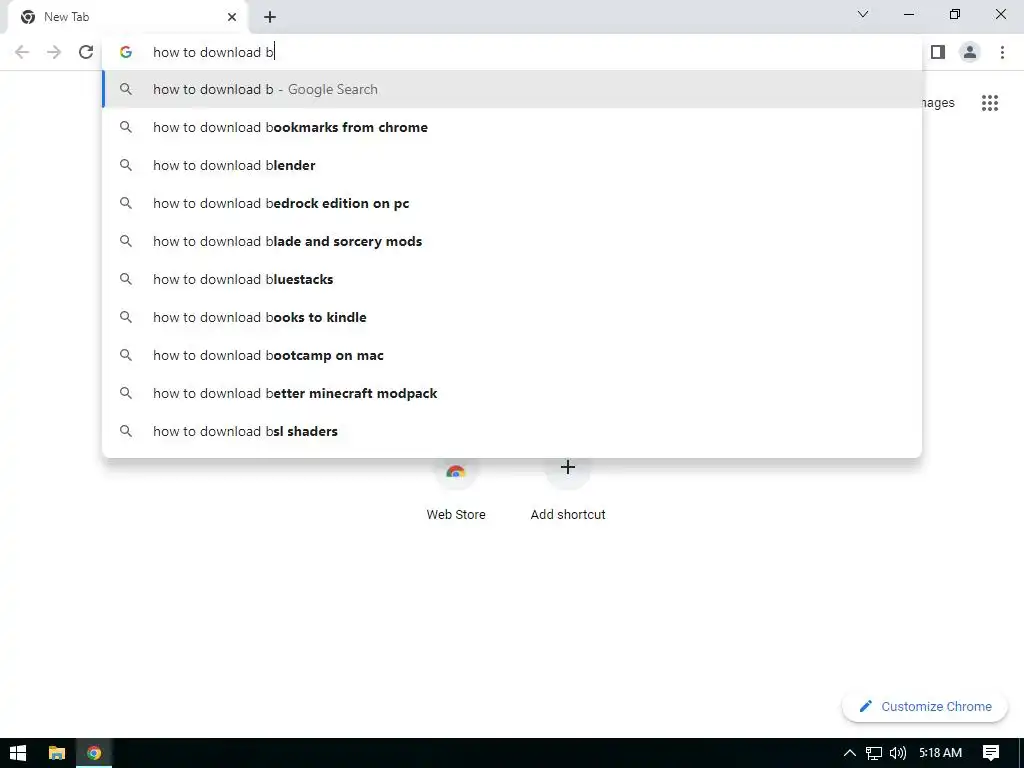This screenshot has height=768, width=1024.
Task: Open the Windows Start menu
Action: pos(18,753)
